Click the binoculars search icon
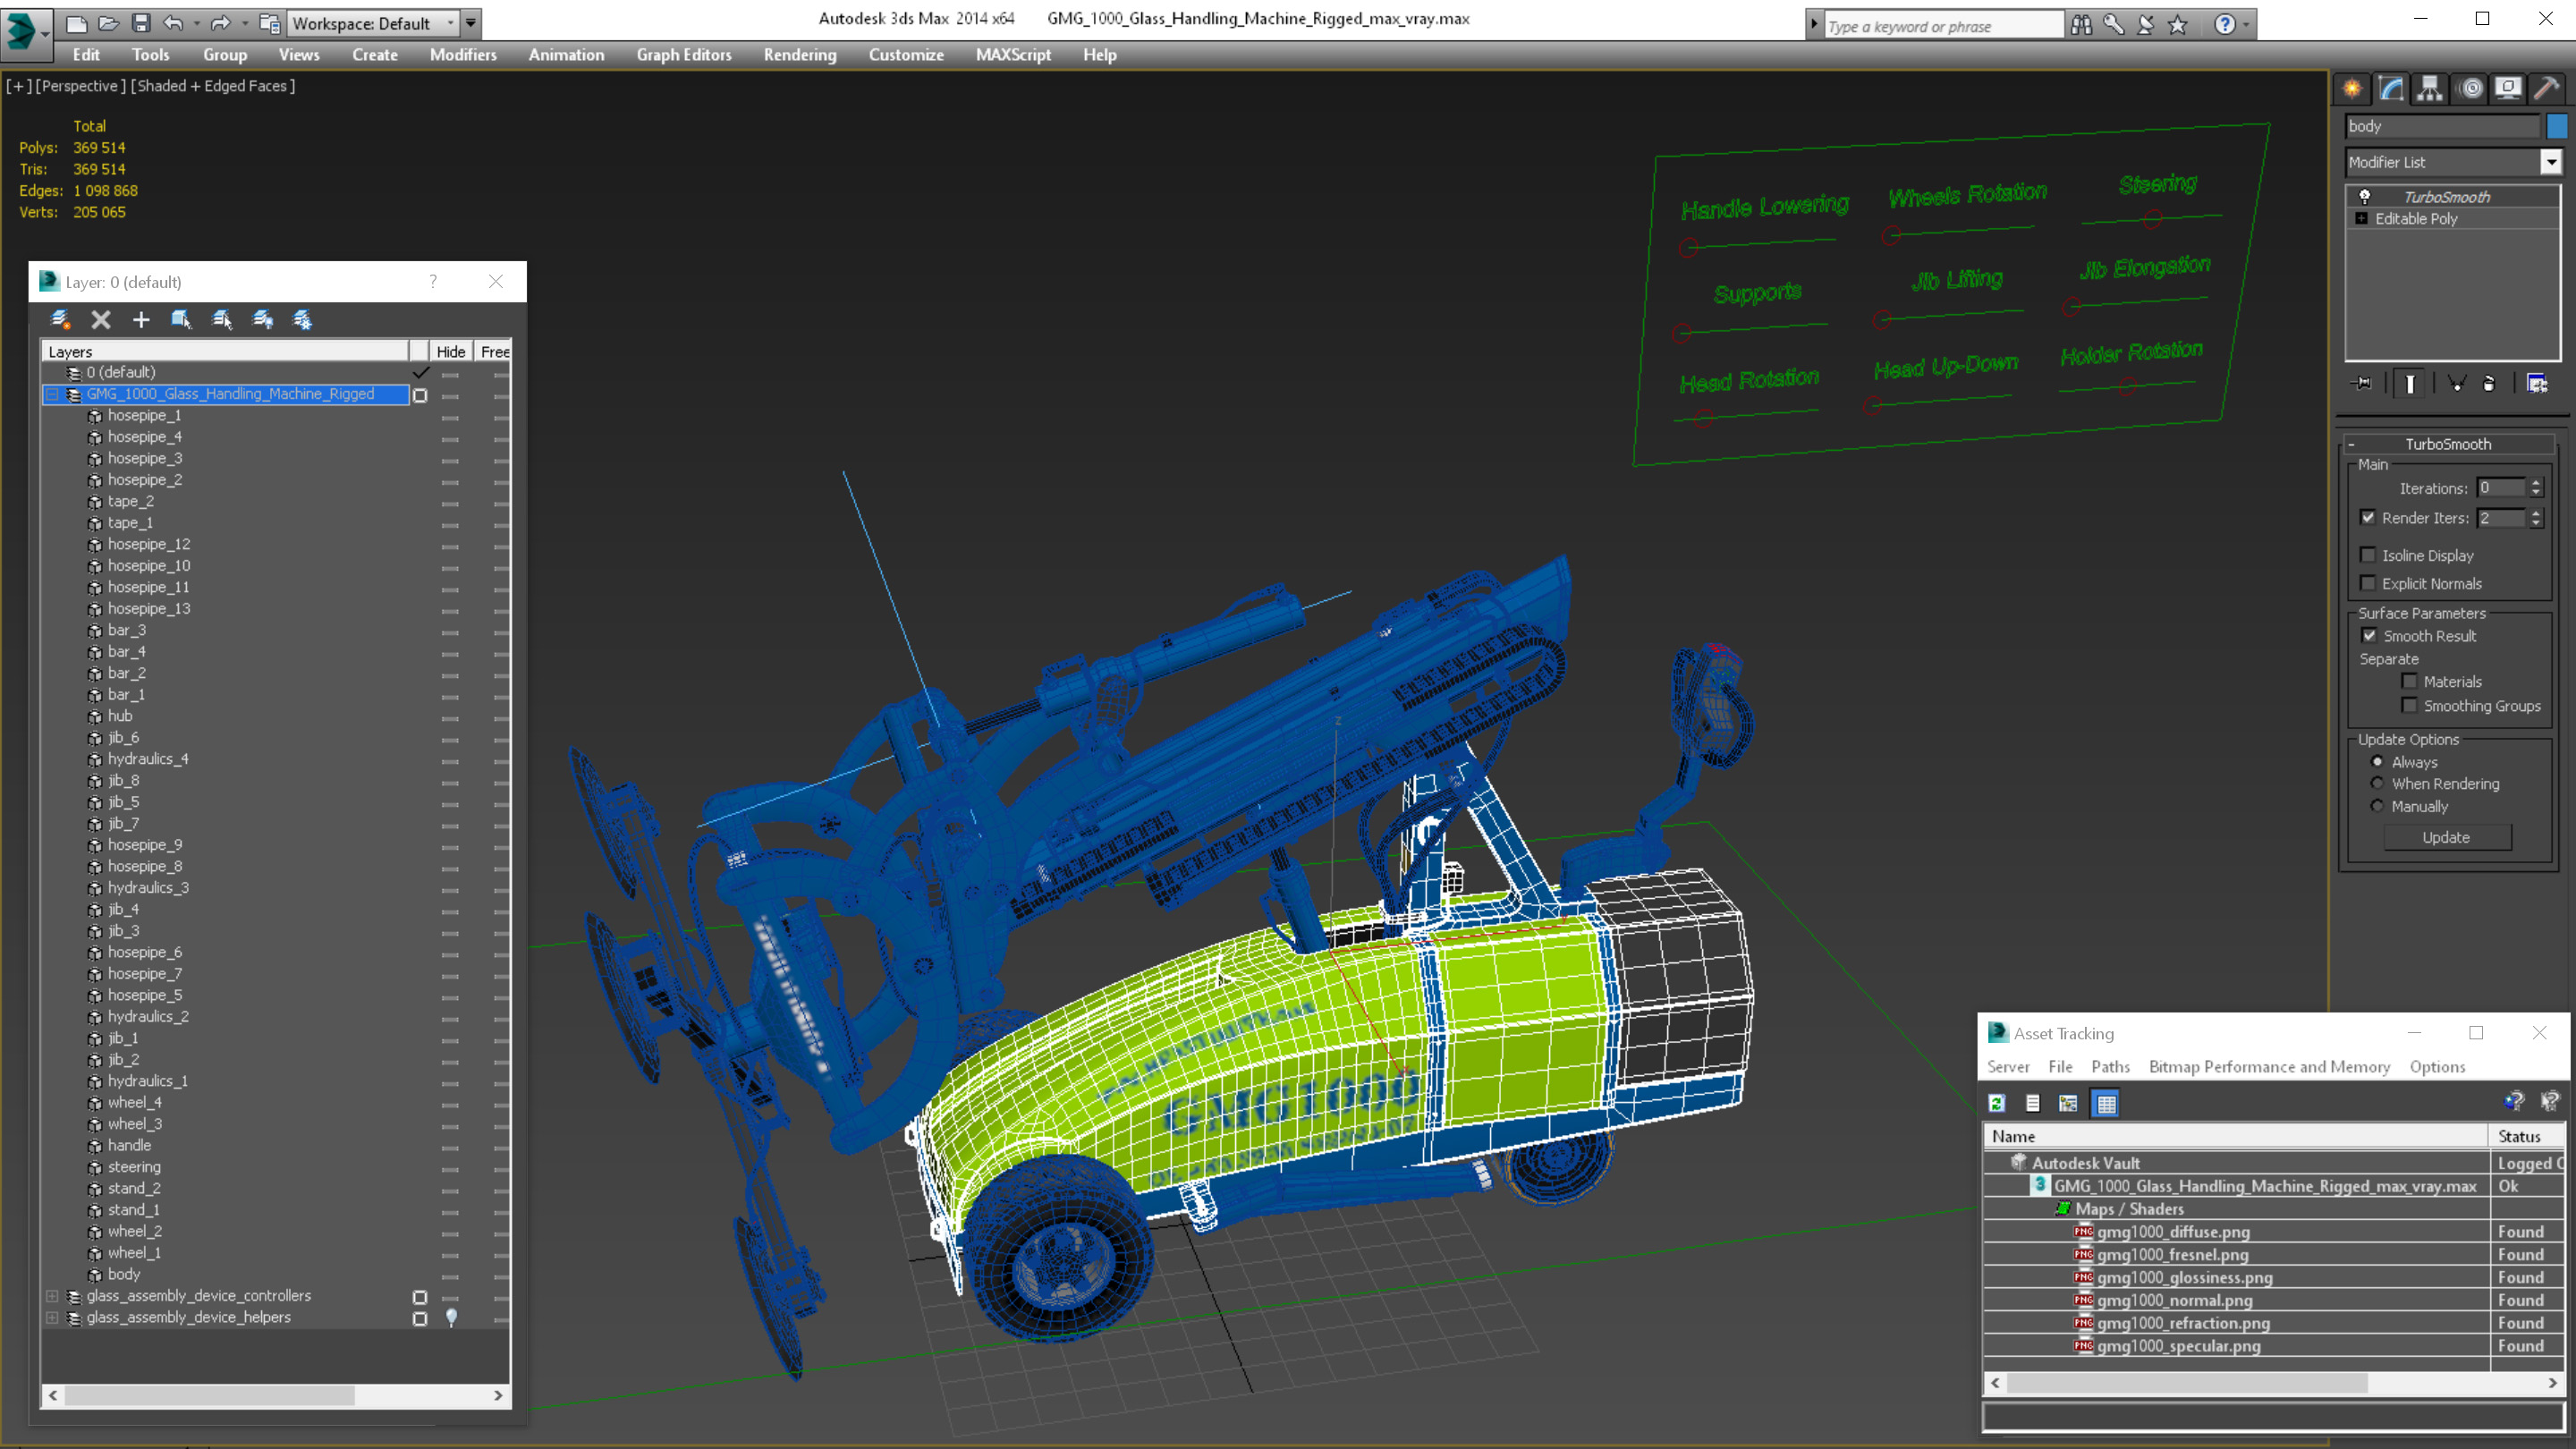Viewport: 2576px width, 1449px height. tap(2082, 24)
